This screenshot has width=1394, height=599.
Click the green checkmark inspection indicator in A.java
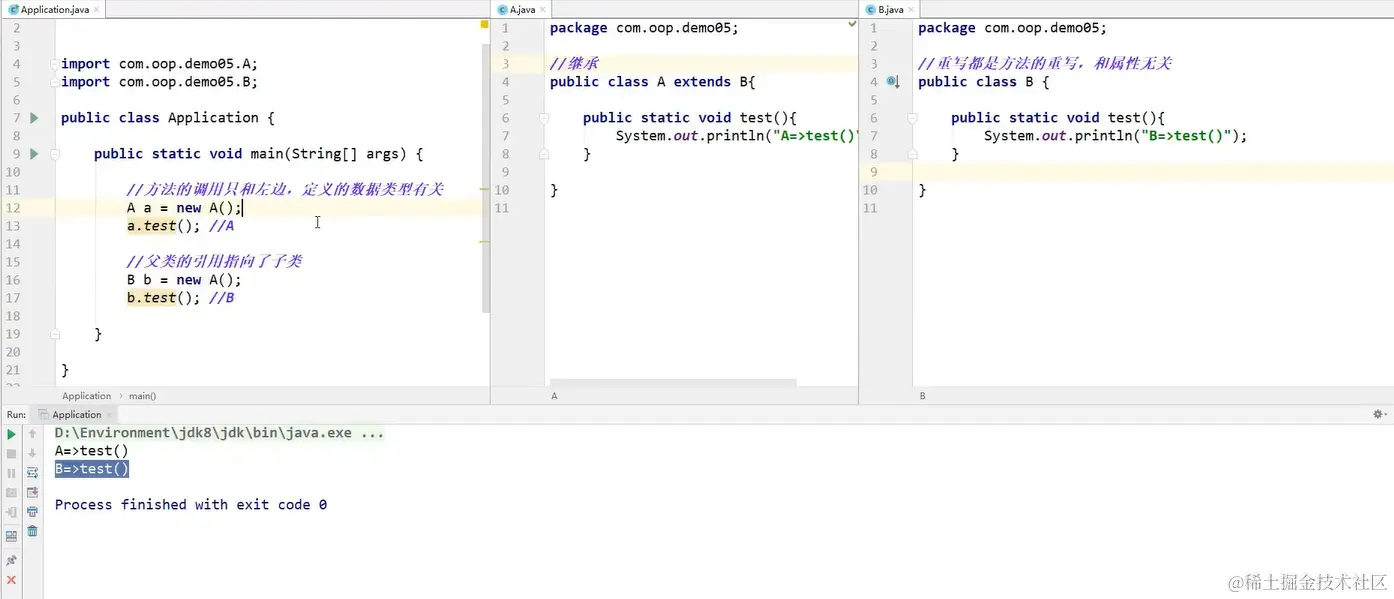[852, 24]
